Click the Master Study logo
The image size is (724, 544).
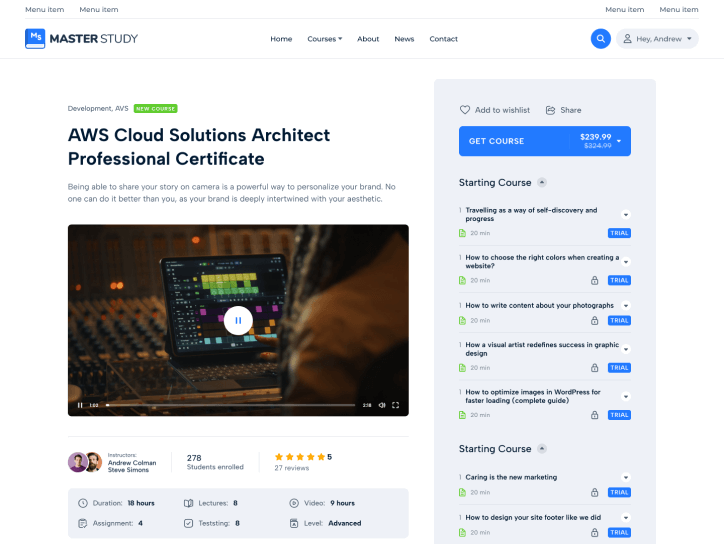(x=82, y=39)
